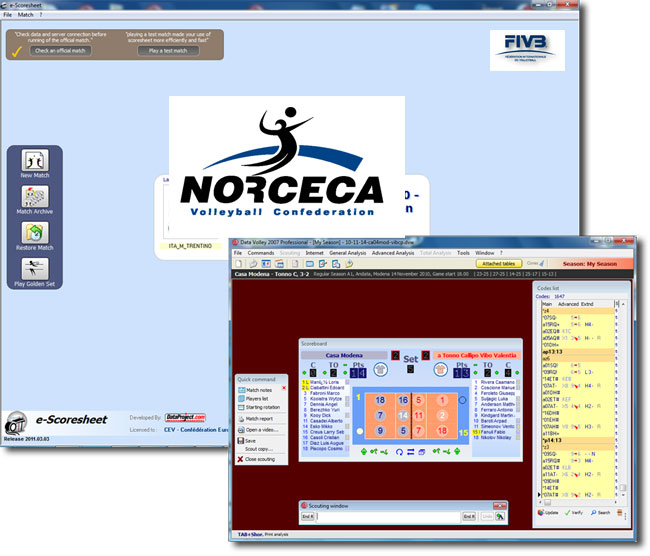This screenshot has width=650, height=556.
Task: Click rightmost icon in Scouting window
Action: click(x=500, y=517)
